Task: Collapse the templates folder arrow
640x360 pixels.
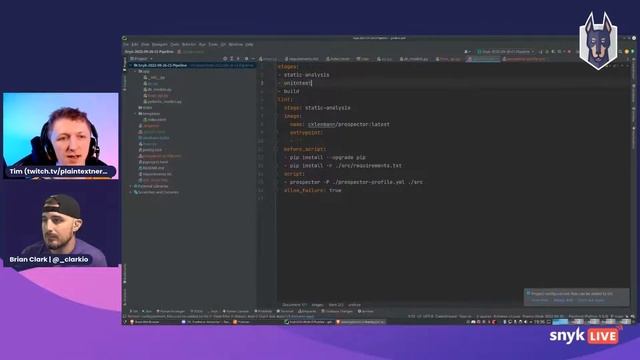Action: click(x=136, y=114)
